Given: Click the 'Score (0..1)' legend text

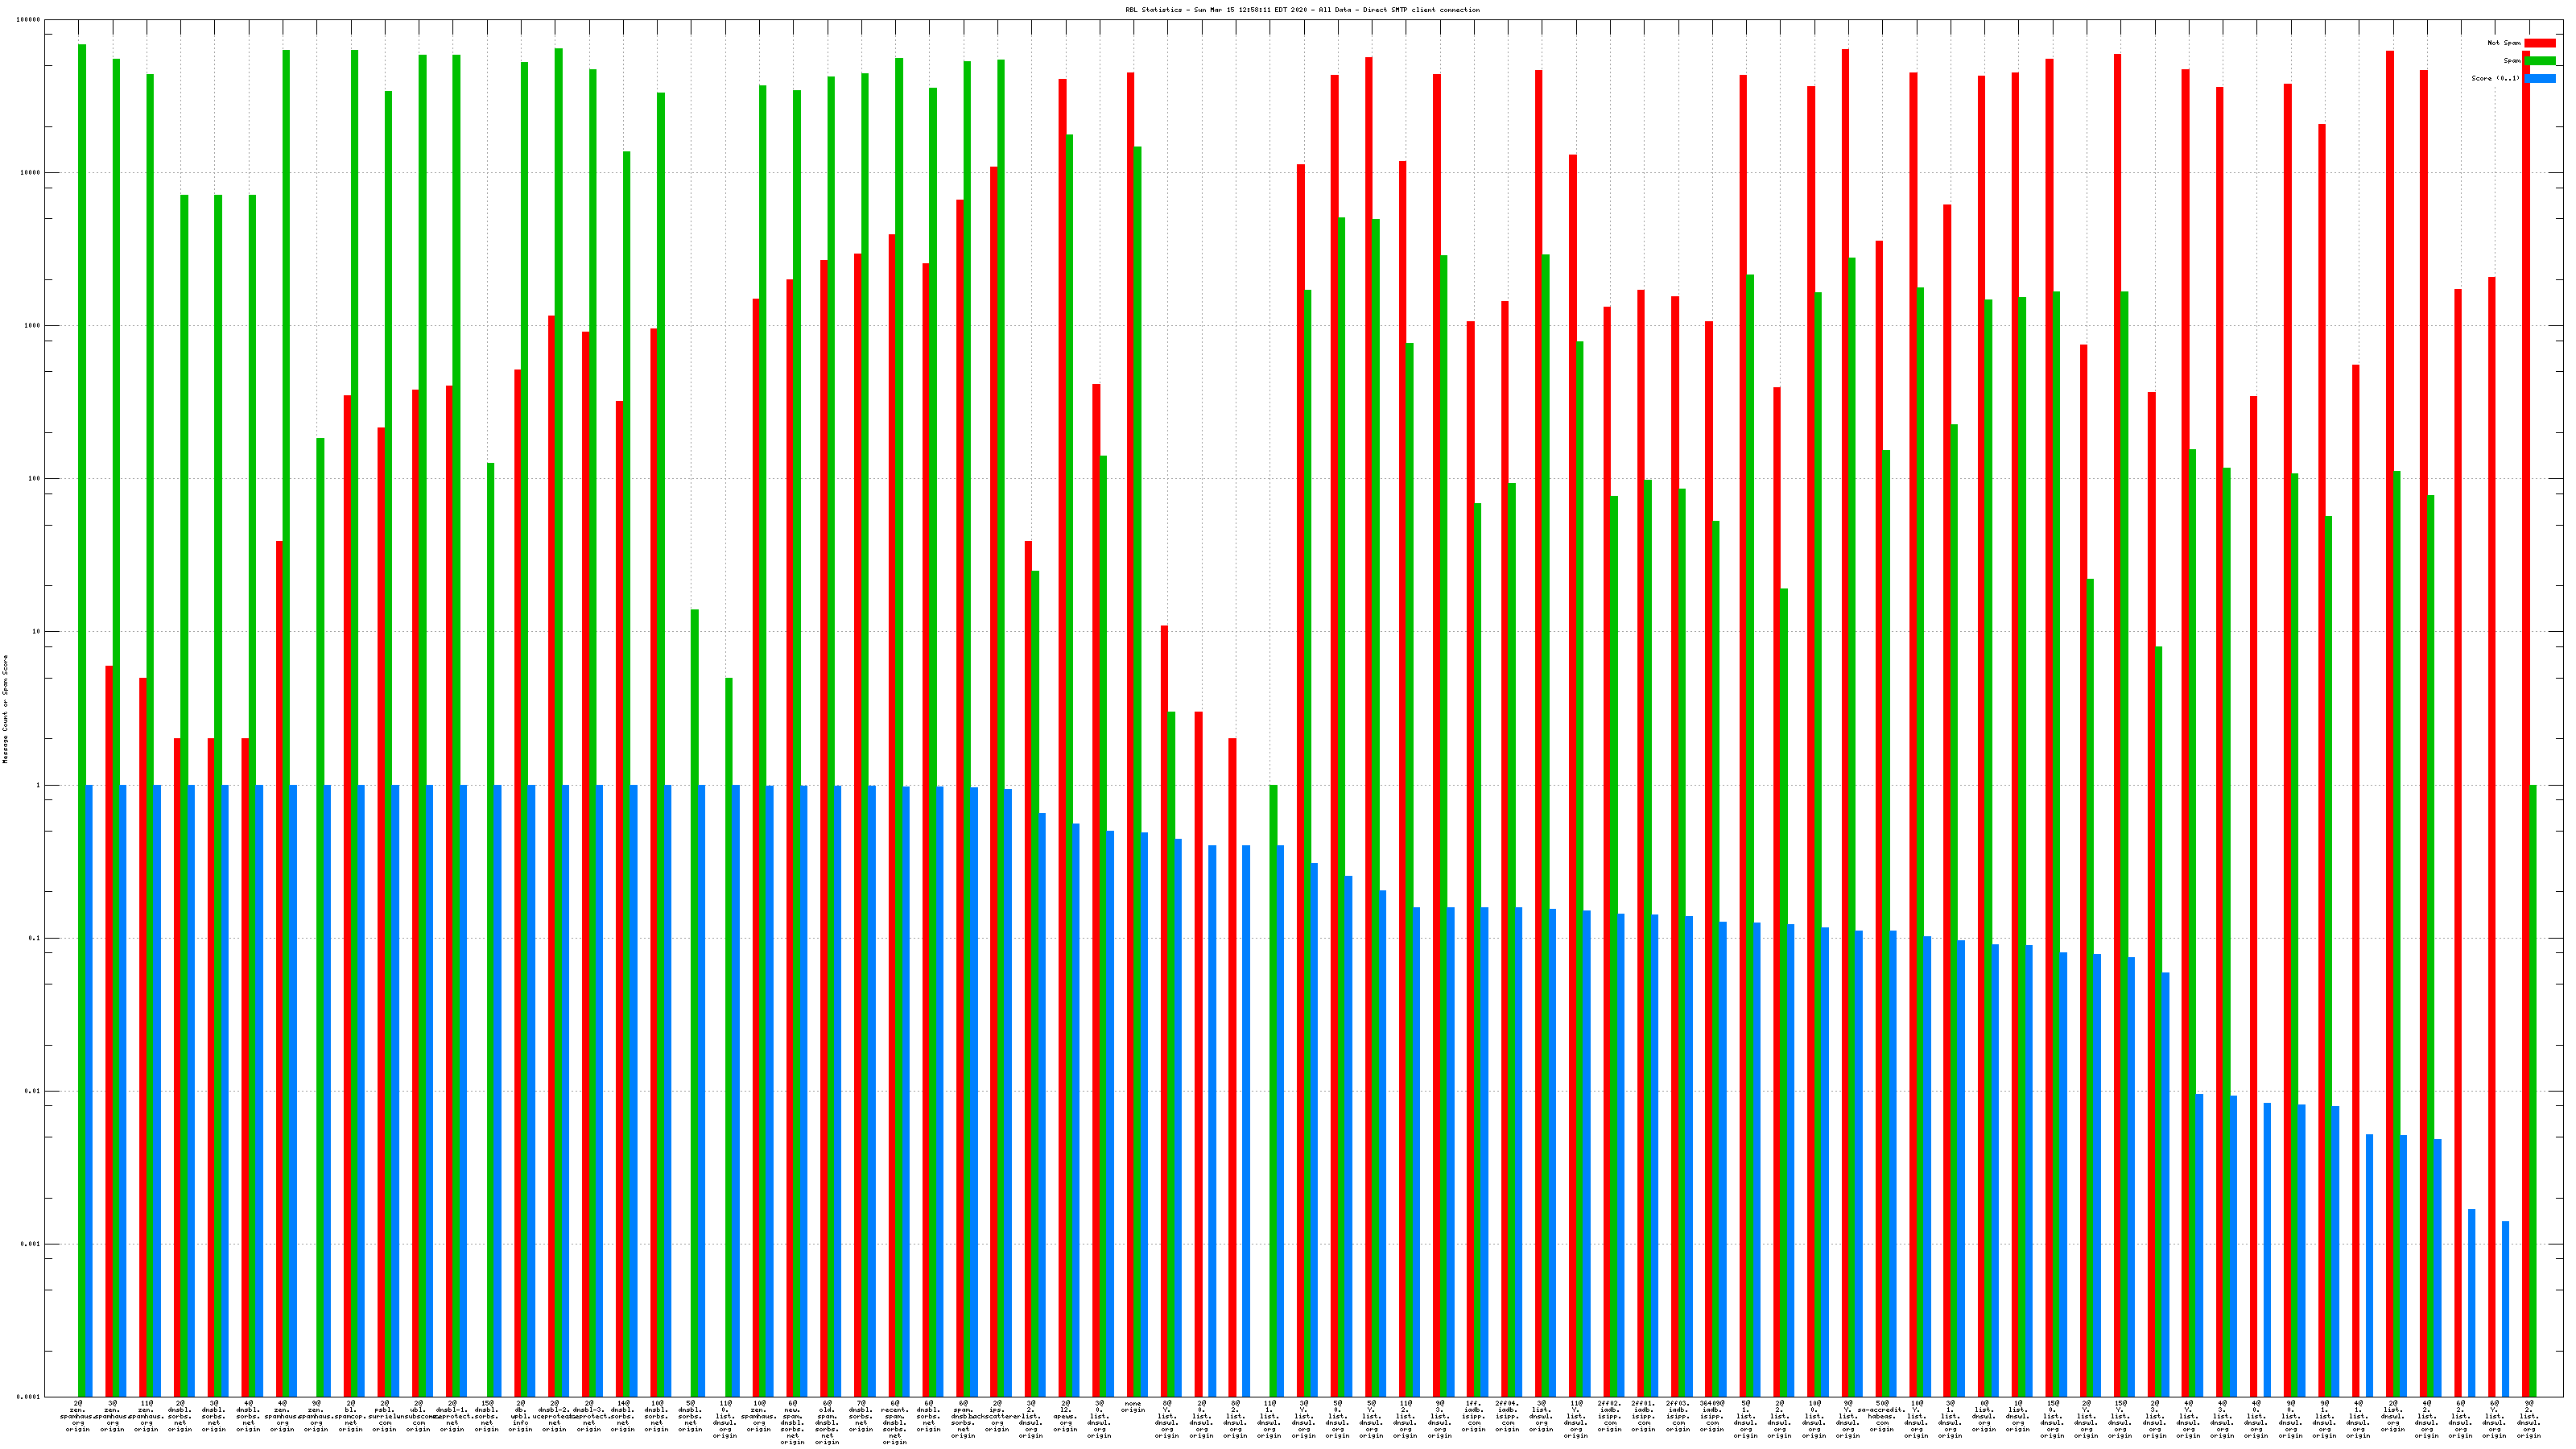Looking at the screenshot, I should pos(2495,79).
